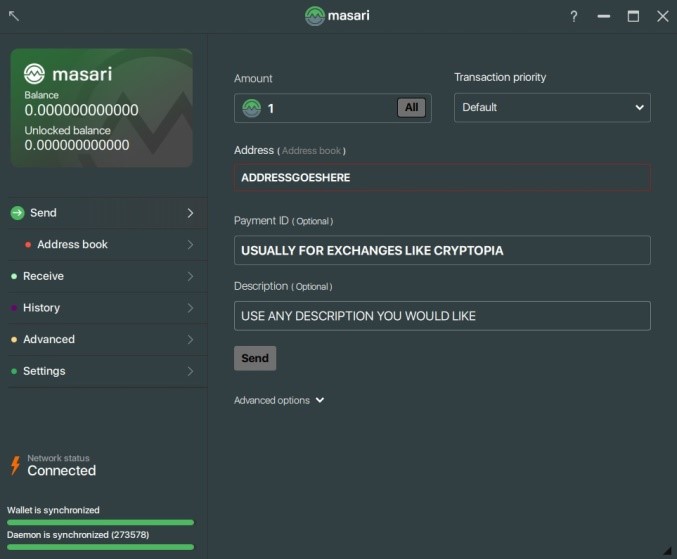Click the detach arrow icon in title bar
The image size is (677, 559).
pyautogui.click(x=14, y=16)
